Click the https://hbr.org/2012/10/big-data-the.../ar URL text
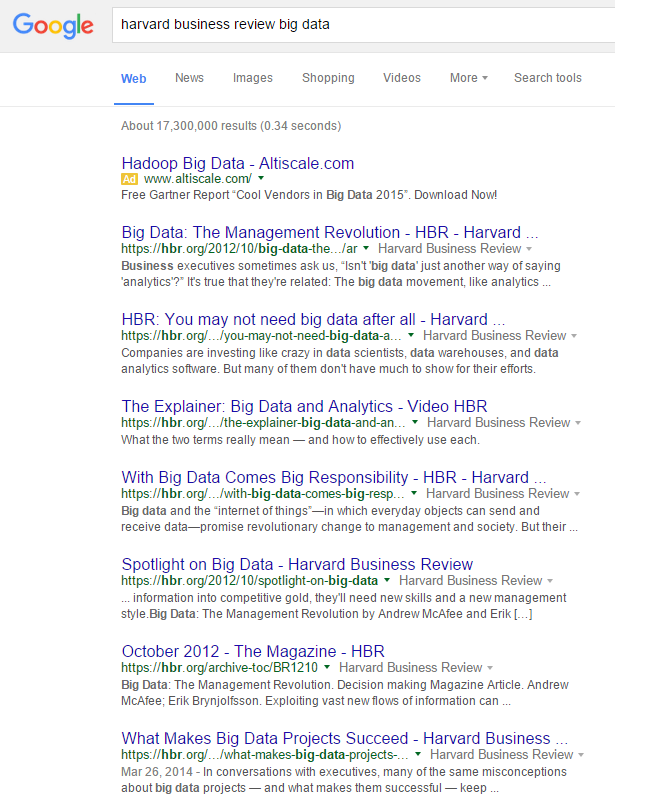Image resolution: width=647 pixels, height=806 pixels. [x=239, y=249]
